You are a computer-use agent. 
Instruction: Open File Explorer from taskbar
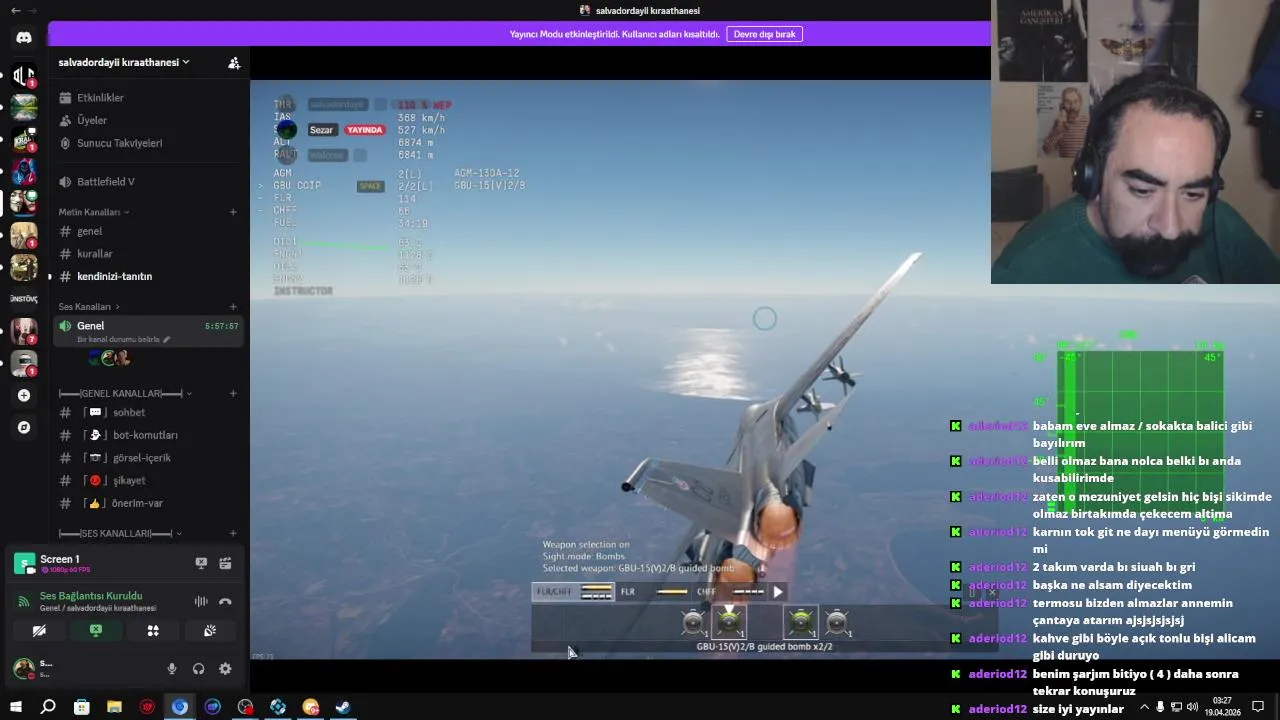pyautogui.click(x=114, y=707)
